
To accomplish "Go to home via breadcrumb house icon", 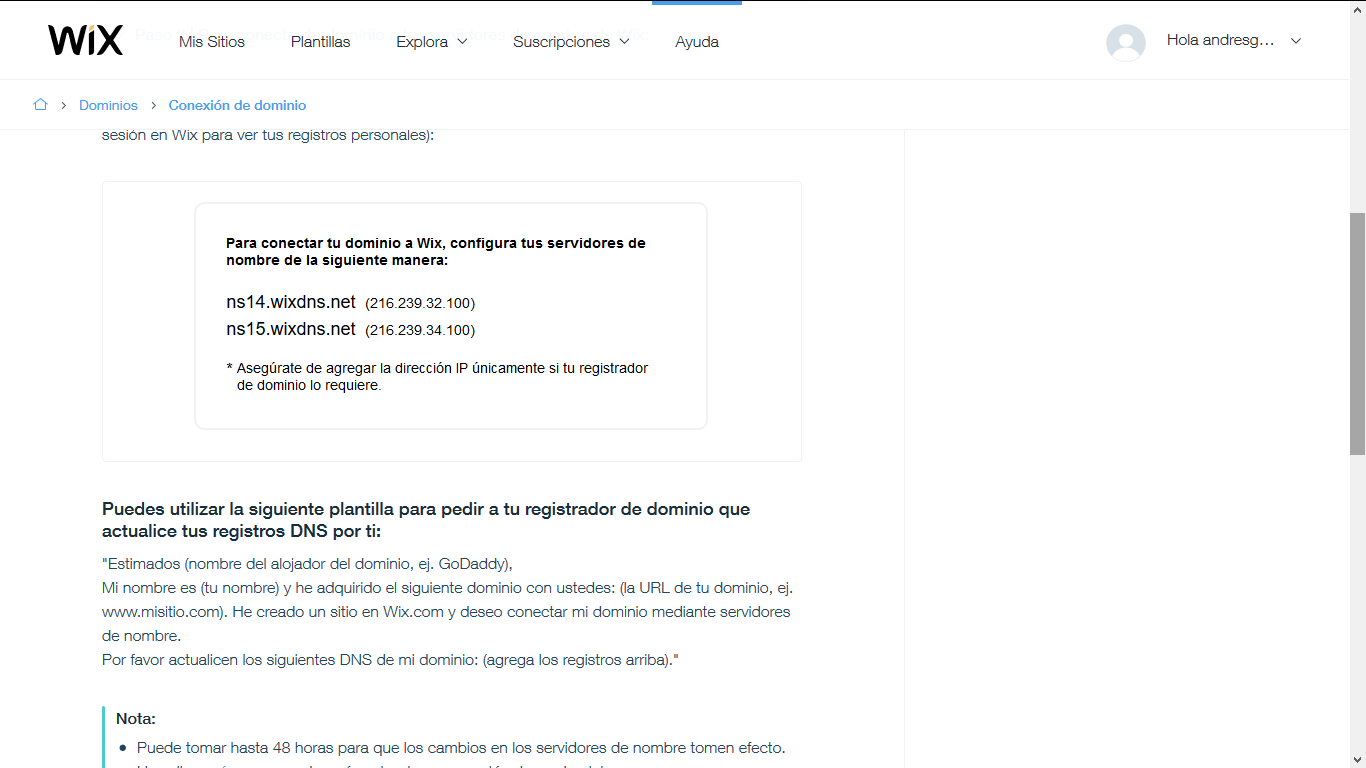I will [x=40, y=105].
